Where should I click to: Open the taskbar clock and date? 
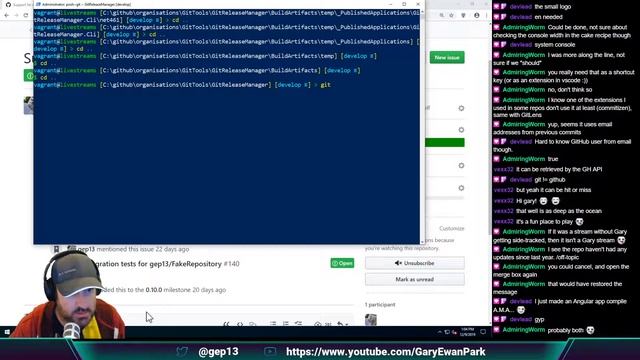click(x=467, y=332)
